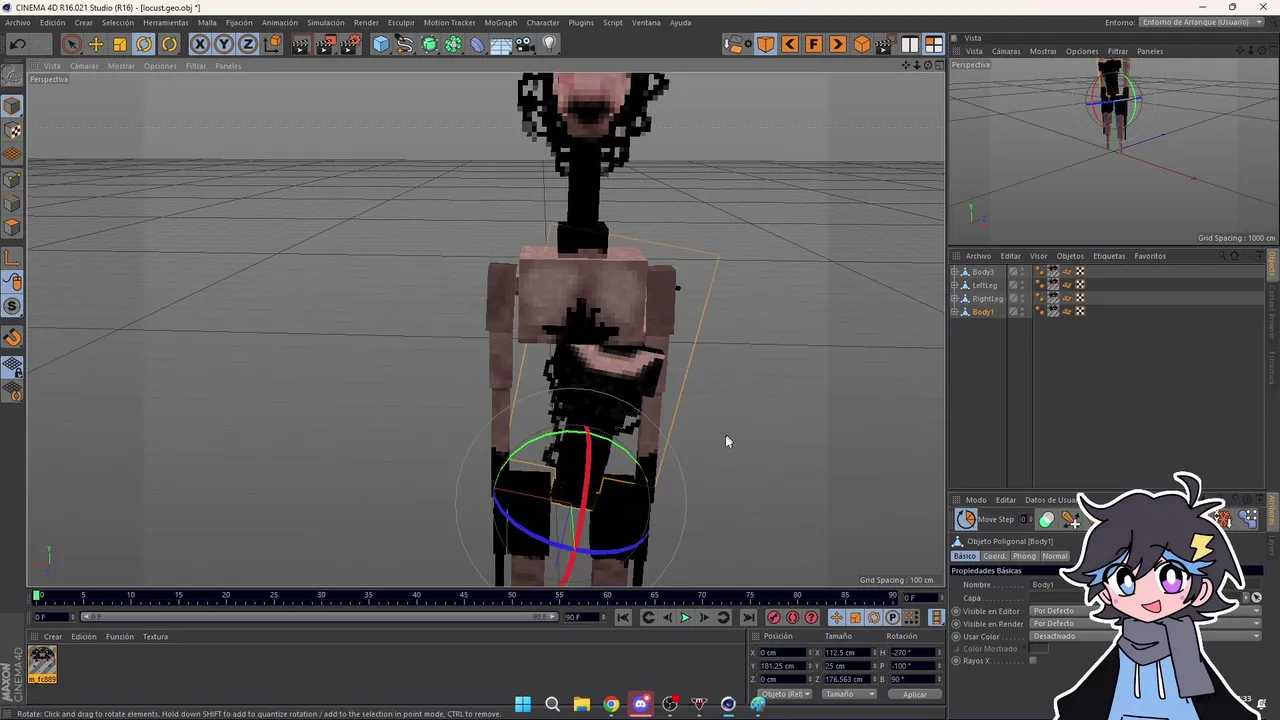Open the MoGraph menu
Image resolution: width=1280 pixels, height=720 pixels.
pos(501,22)
